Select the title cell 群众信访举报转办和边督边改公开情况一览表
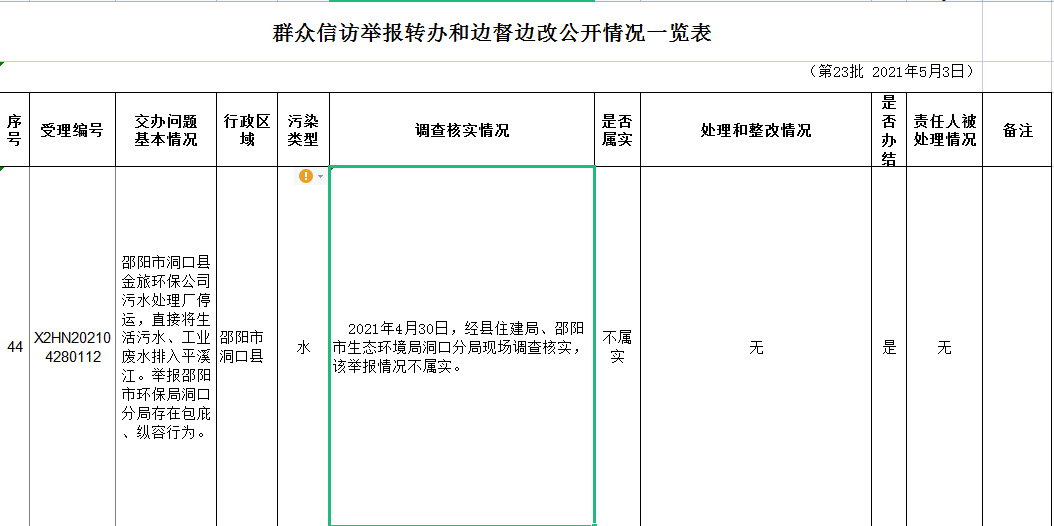Screen dimensions: 1054x526 [491, 33]
